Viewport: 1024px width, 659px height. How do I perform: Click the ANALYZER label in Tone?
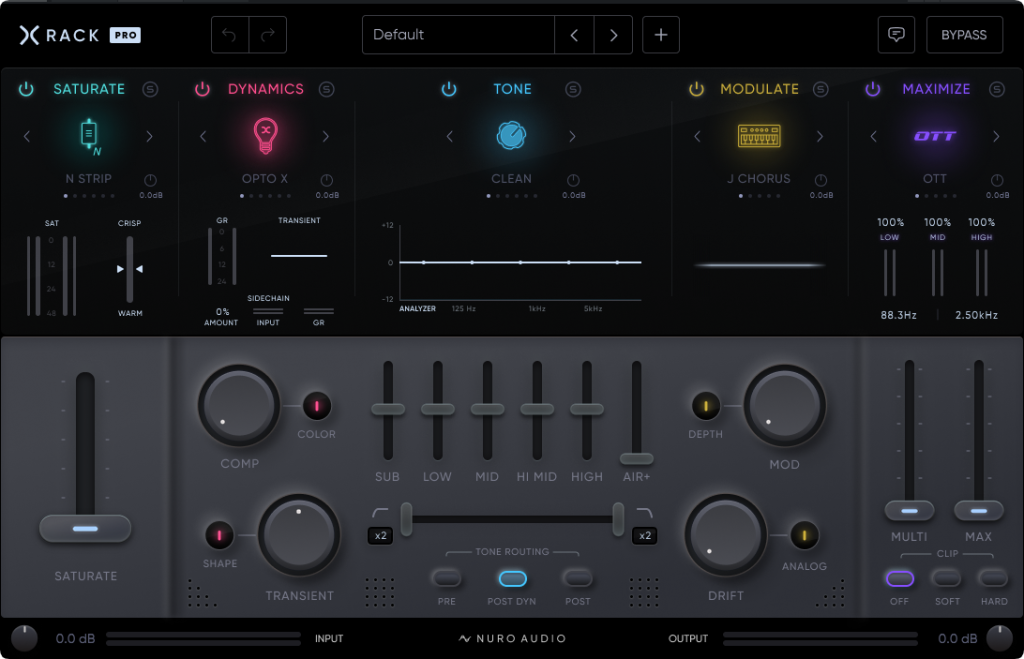(x=417, y=308)
